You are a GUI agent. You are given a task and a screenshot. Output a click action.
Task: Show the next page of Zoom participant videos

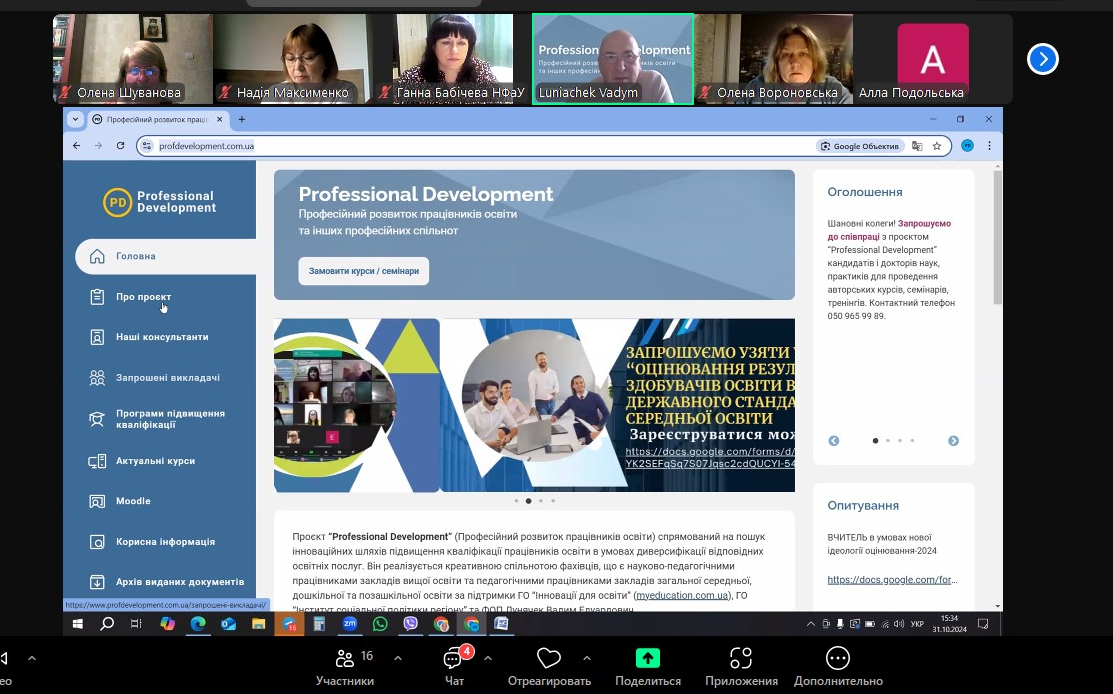(1043, 59)
